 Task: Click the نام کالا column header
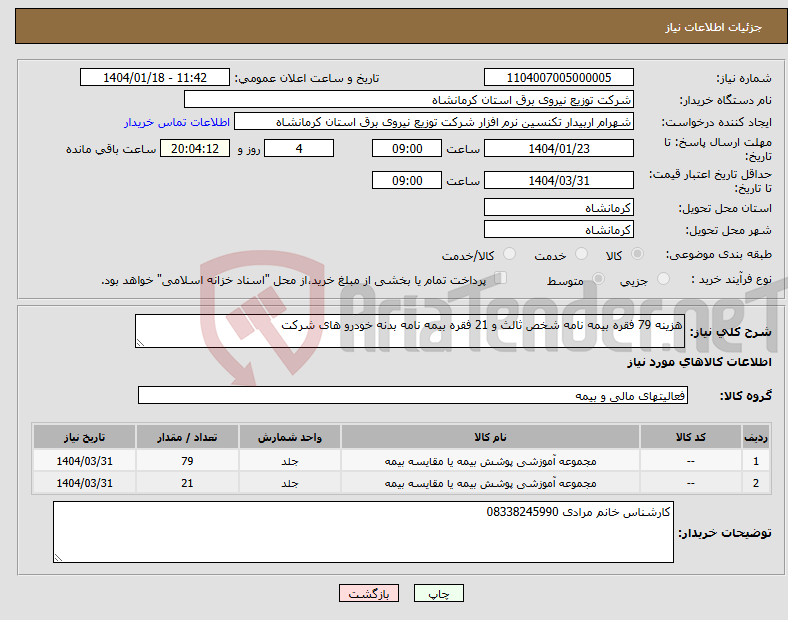(490, 437)
